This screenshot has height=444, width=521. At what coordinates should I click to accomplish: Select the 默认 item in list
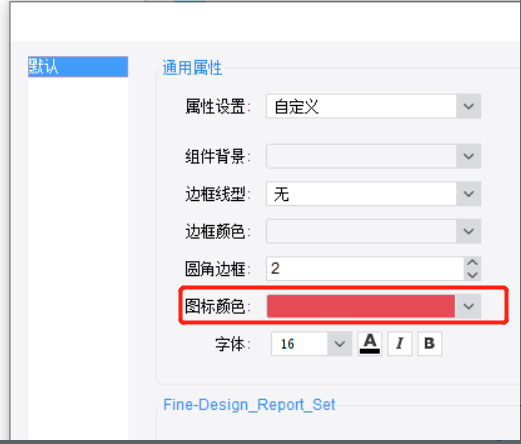pos(78,67)
